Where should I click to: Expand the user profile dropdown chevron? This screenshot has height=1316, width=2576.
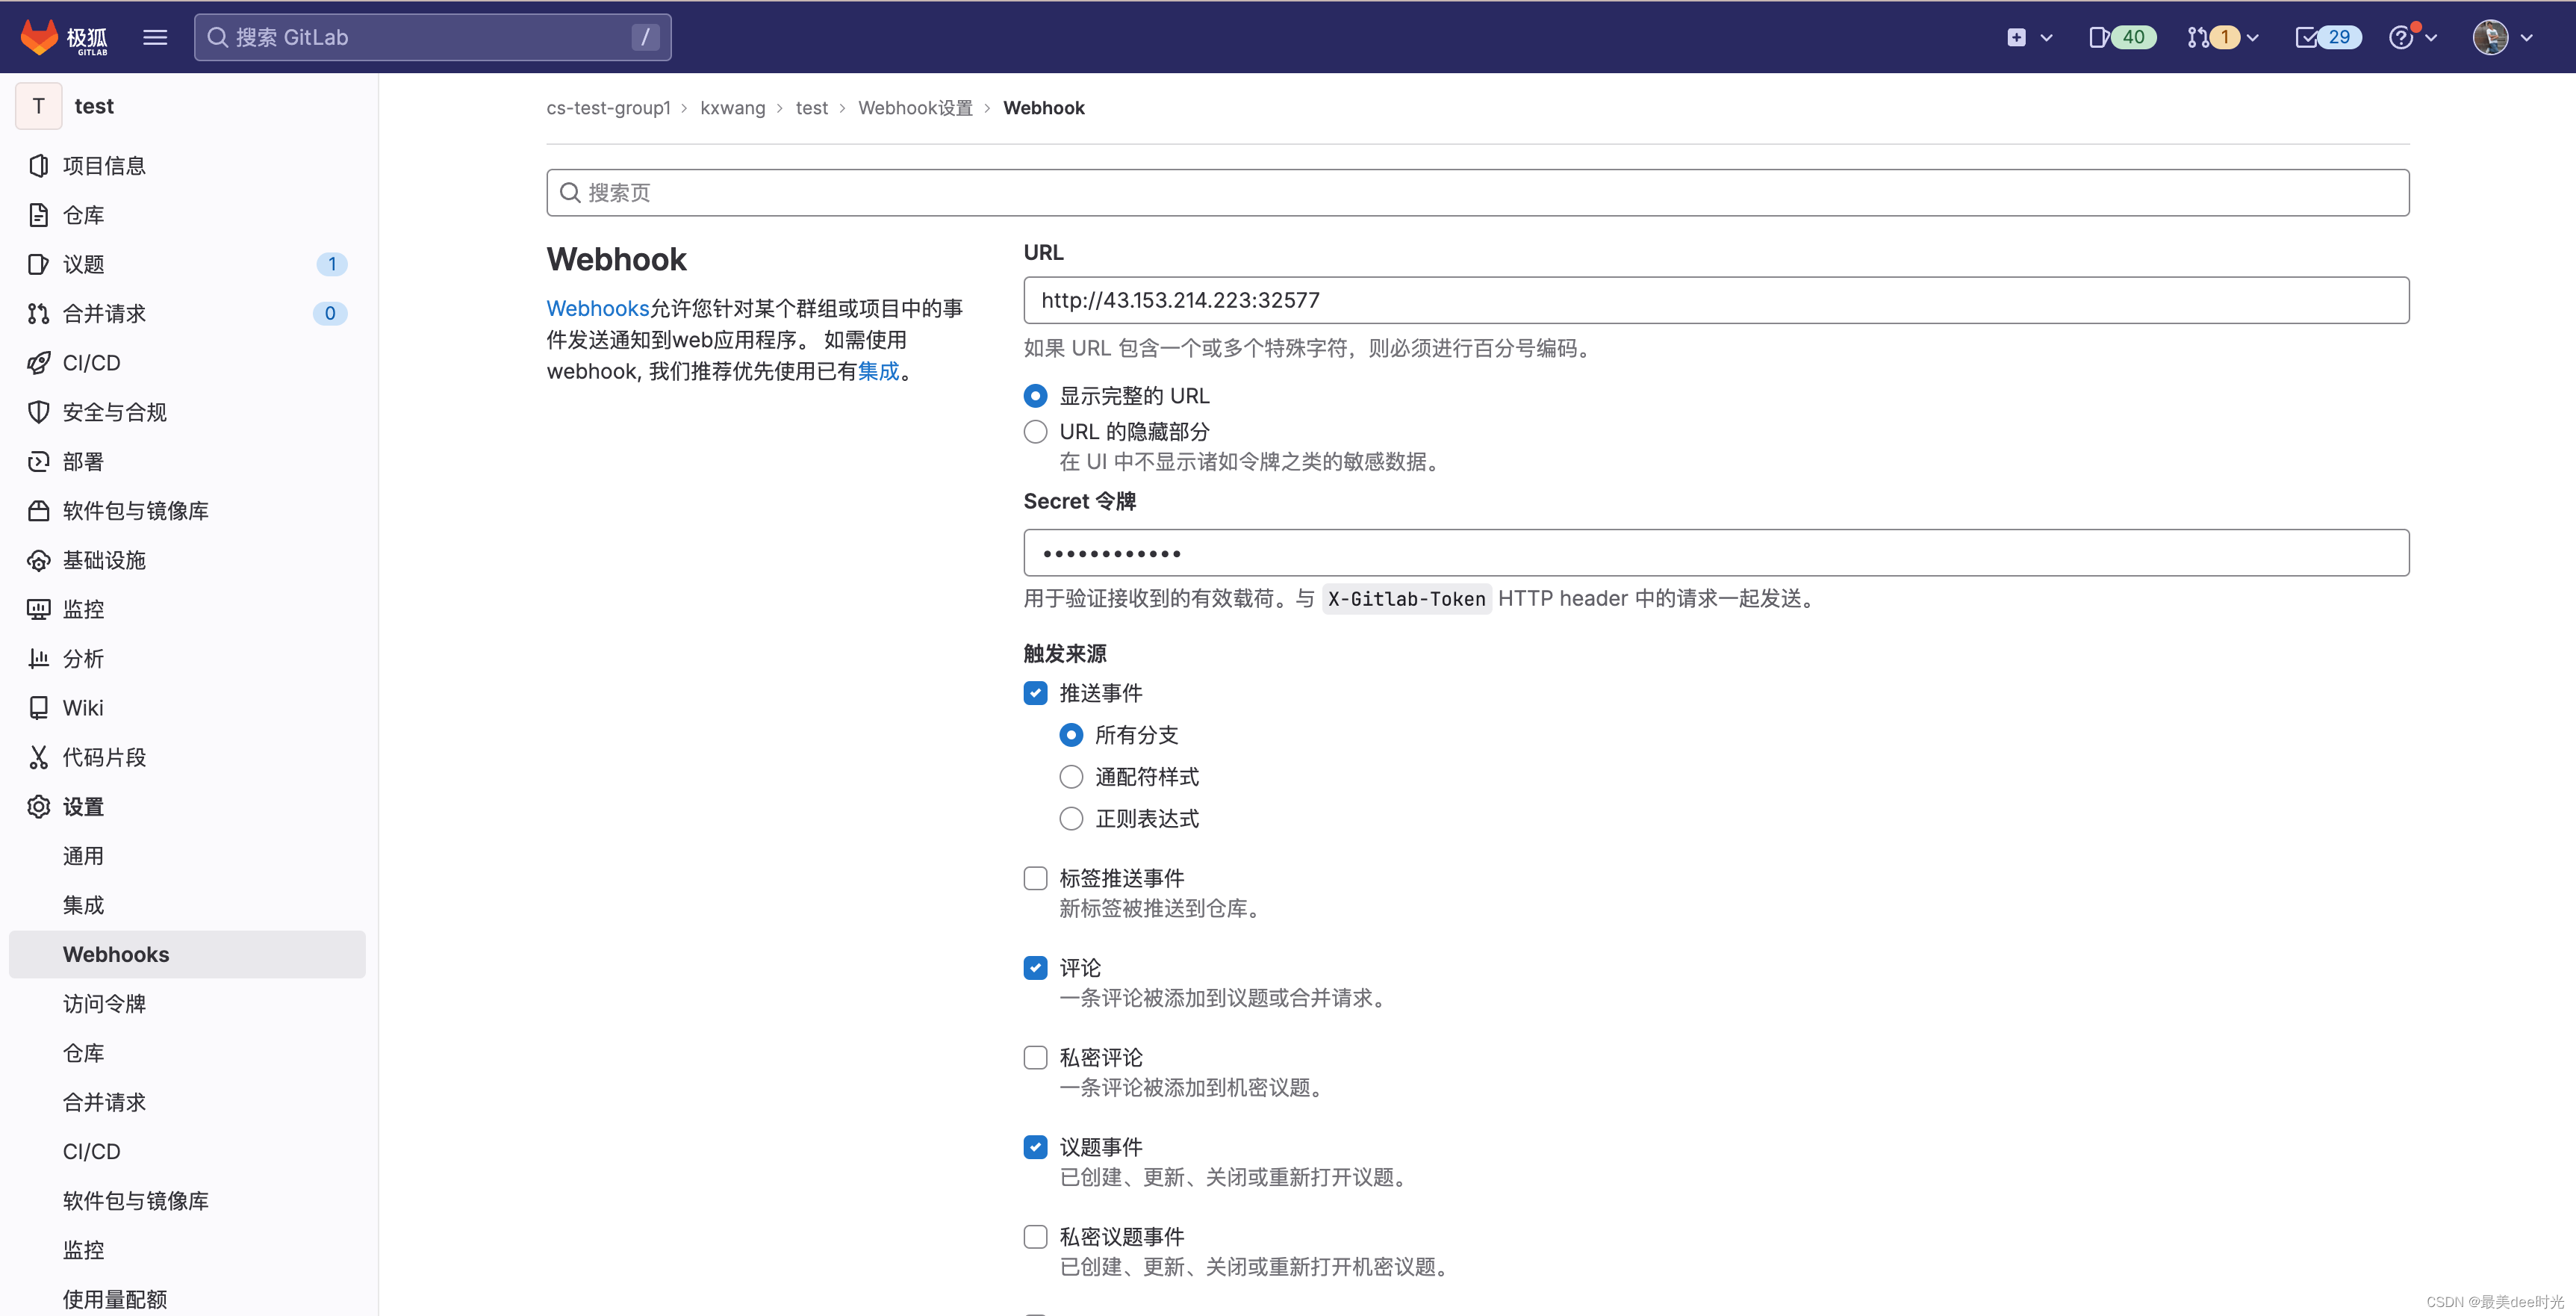2527,38
